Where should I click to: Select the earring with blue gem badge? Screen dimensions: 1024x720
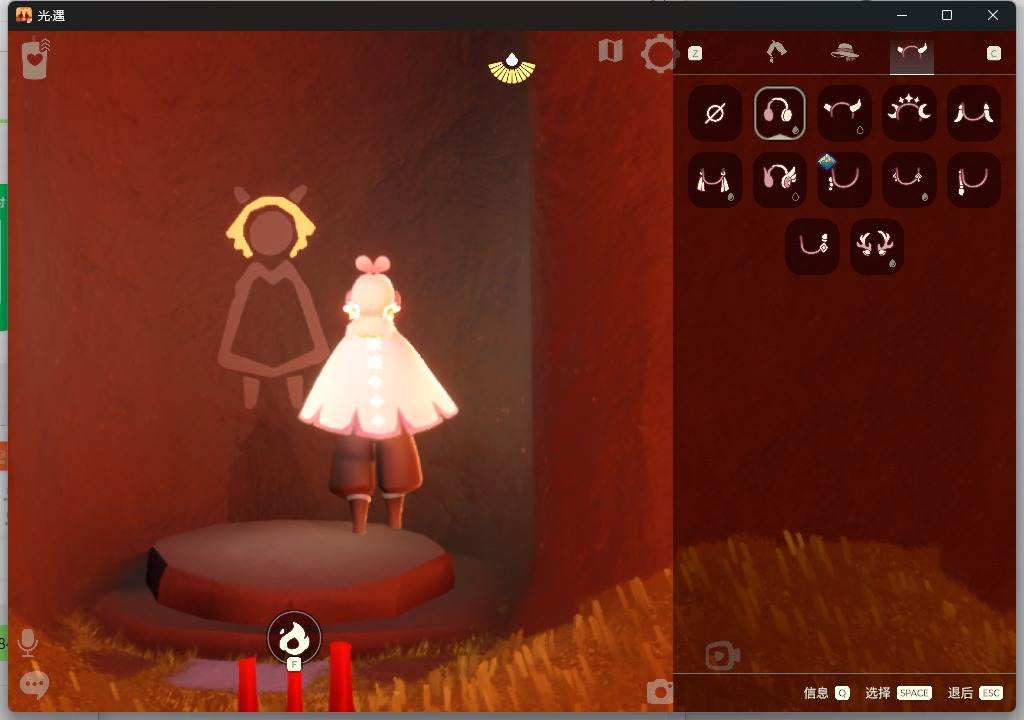844,180
